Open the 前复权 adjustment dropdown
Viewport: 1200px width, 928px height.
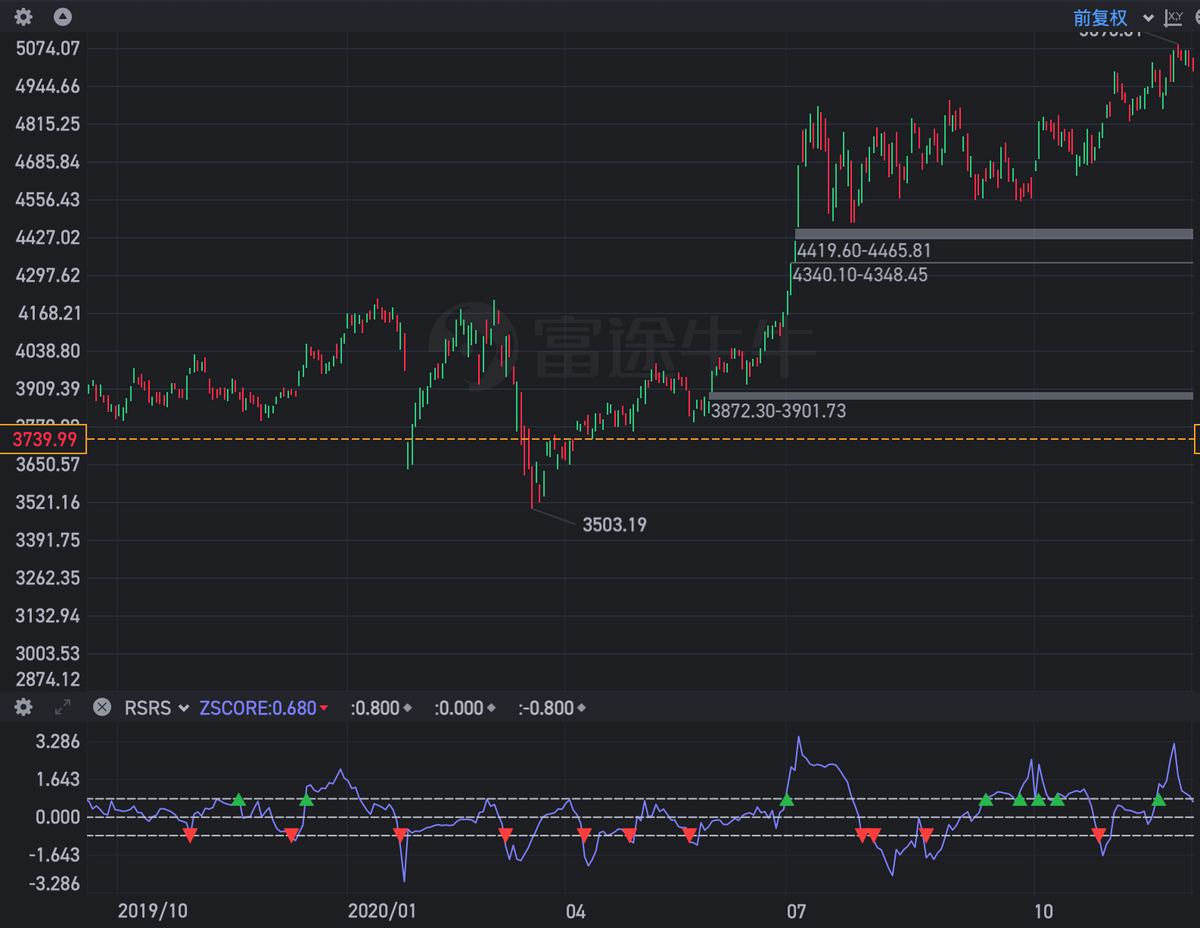point(1112,18)
